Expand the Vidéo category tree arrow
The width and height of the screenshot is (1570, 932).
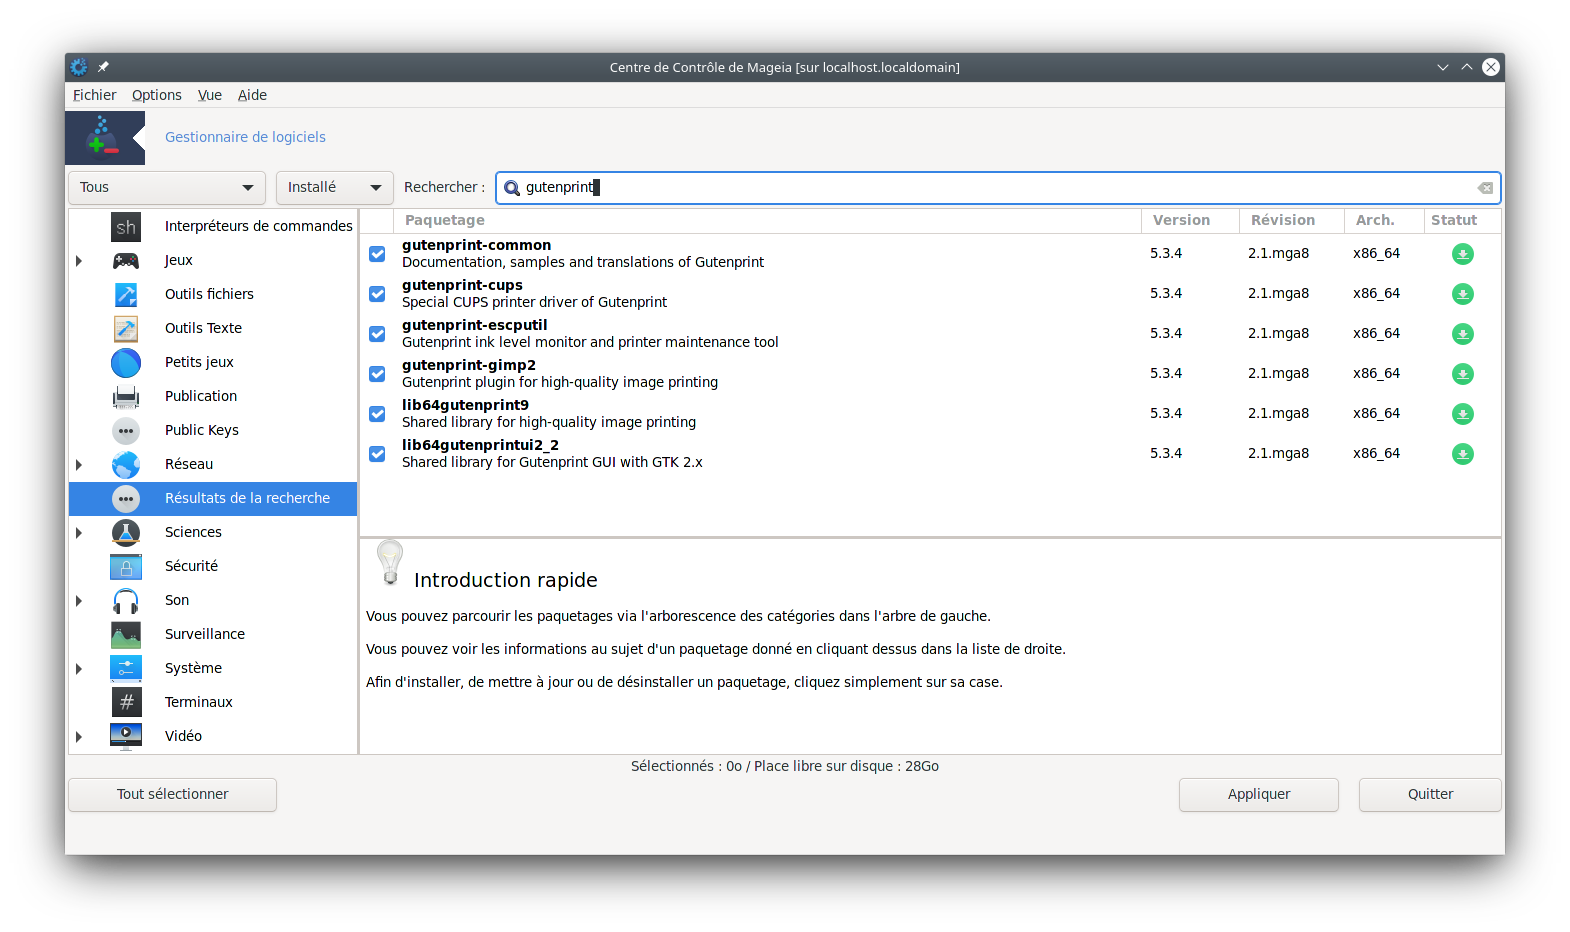click(79, 737)
